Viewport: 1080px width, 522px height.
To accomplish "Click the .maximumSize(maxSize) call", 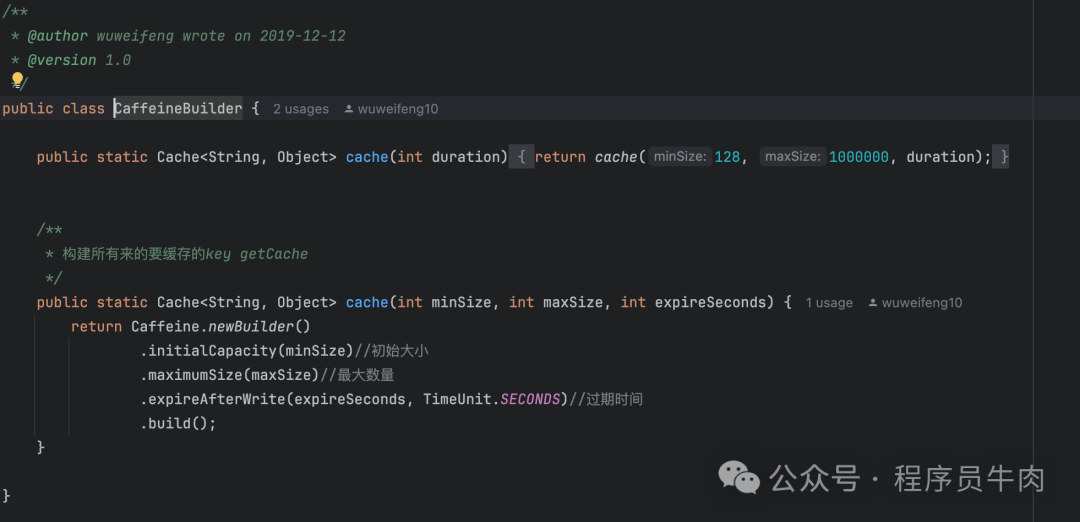I will tap(230, 375).
